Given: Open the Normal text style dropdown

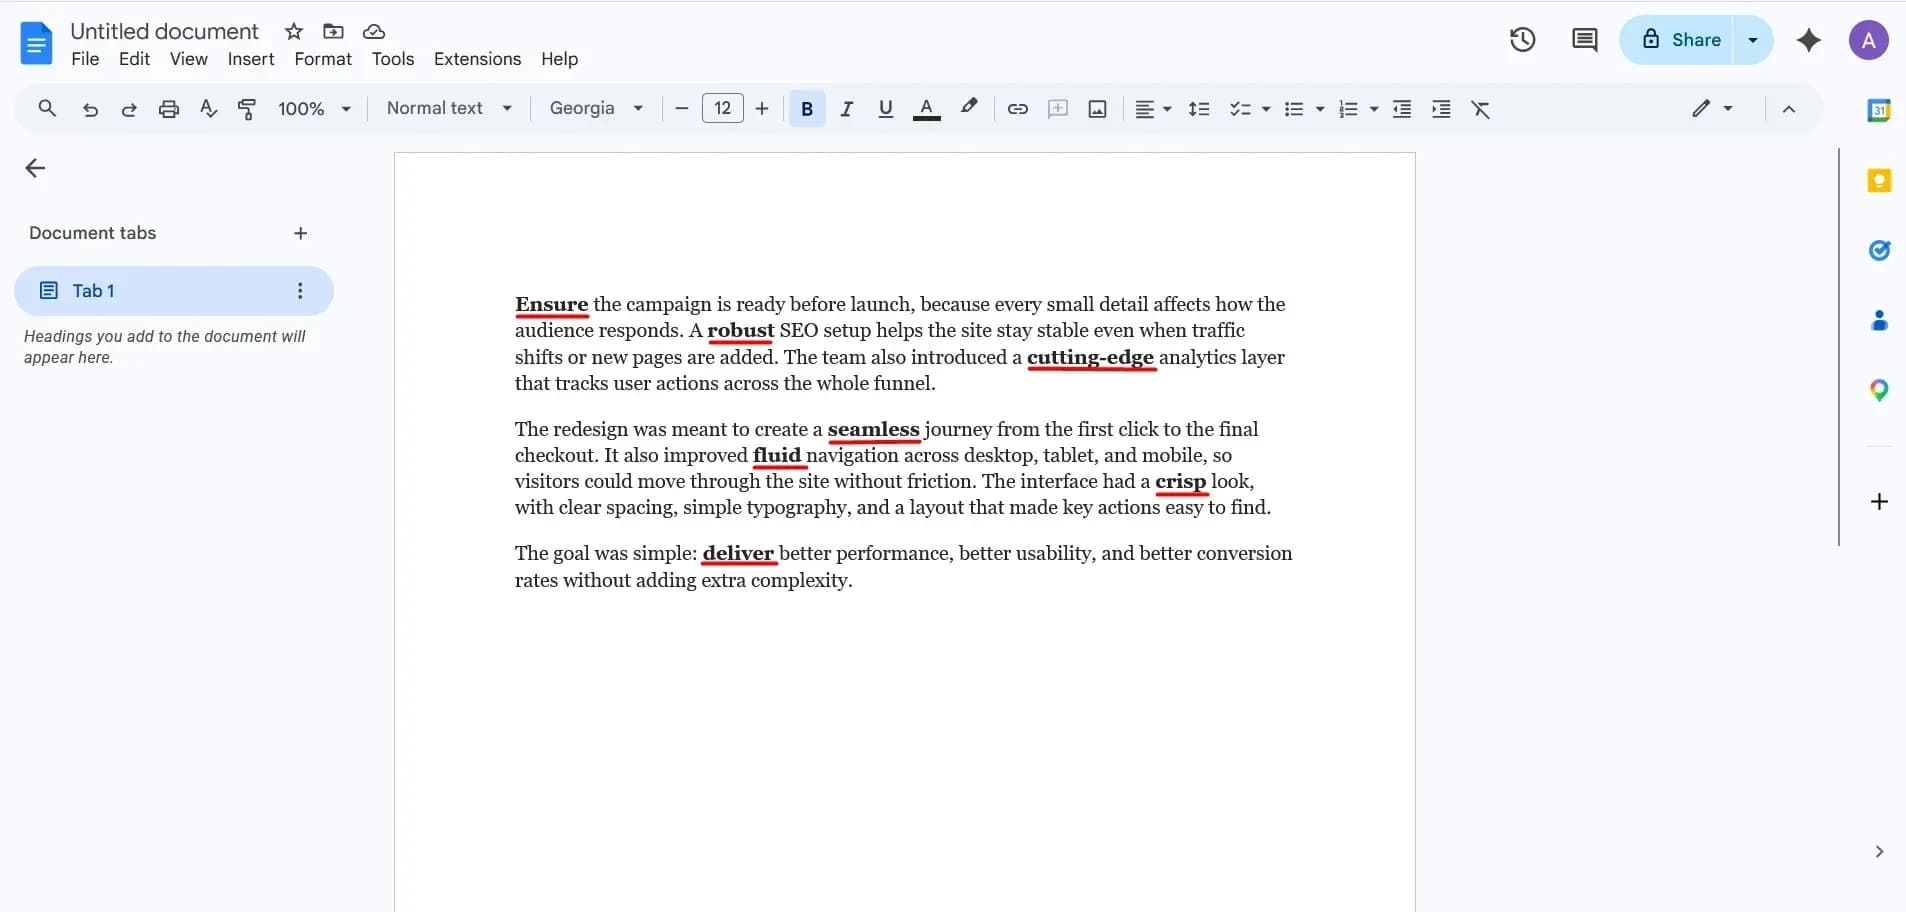Looking at the screenshot, I should tap(449, 108).
